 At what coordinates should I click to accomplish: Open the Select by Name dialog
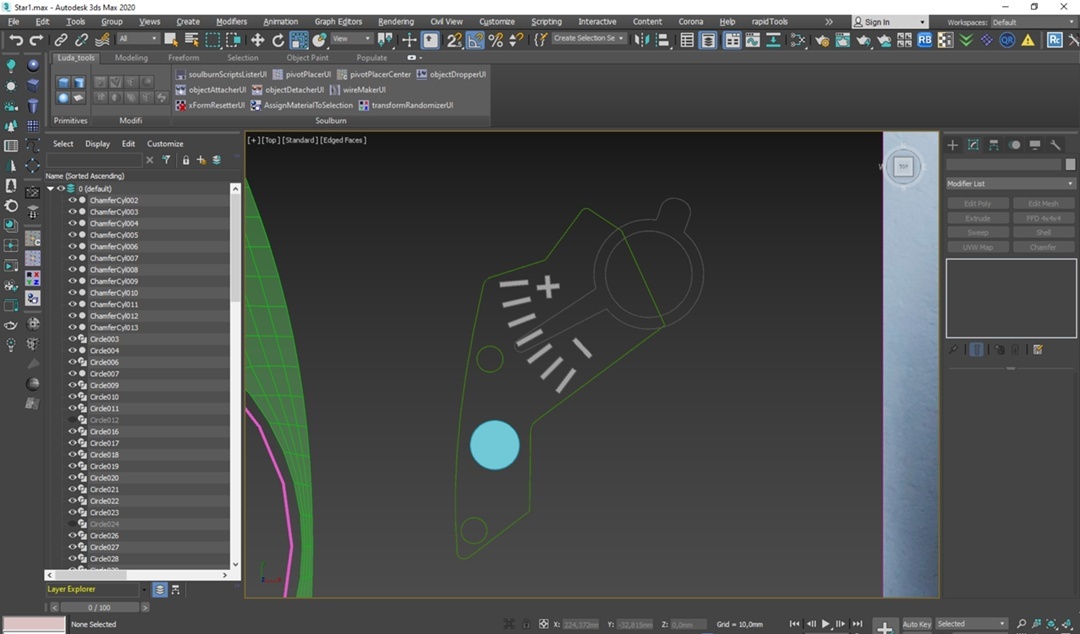click(191, 40)
